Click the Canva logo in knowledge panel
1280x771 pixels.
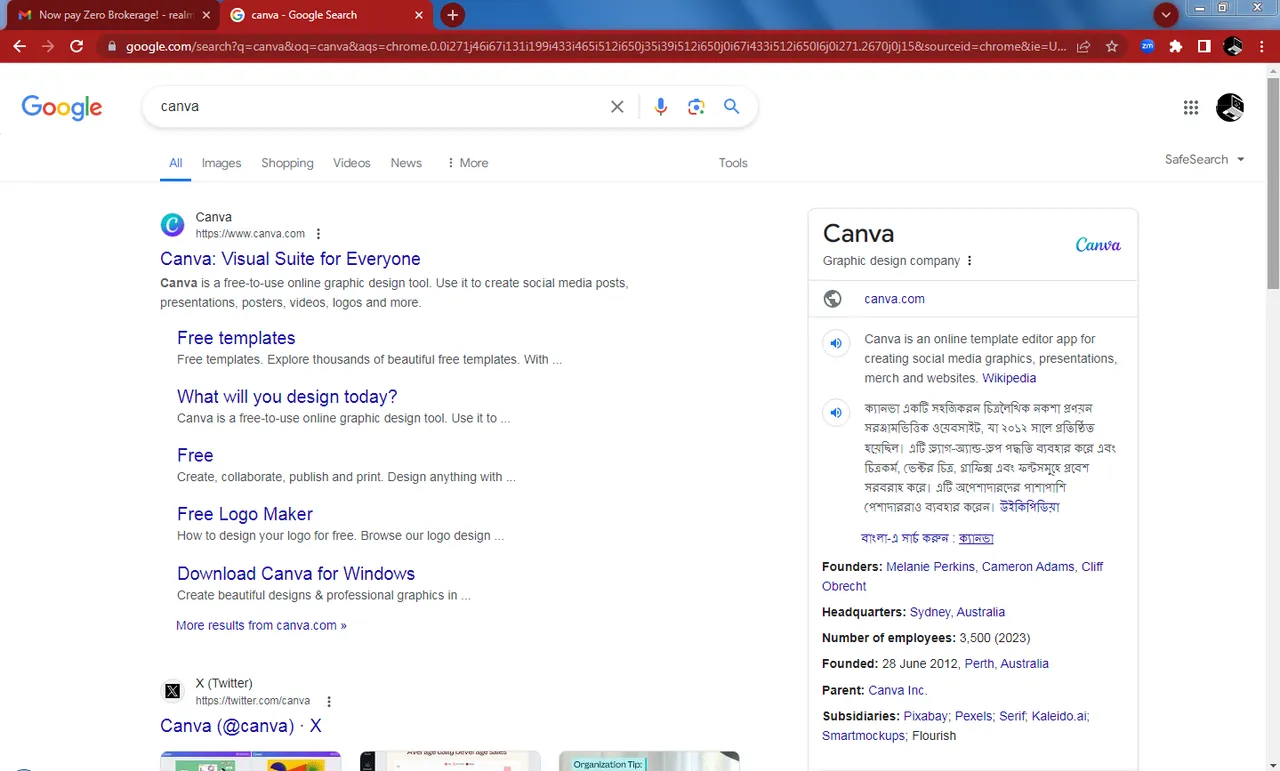(1098, 245)
